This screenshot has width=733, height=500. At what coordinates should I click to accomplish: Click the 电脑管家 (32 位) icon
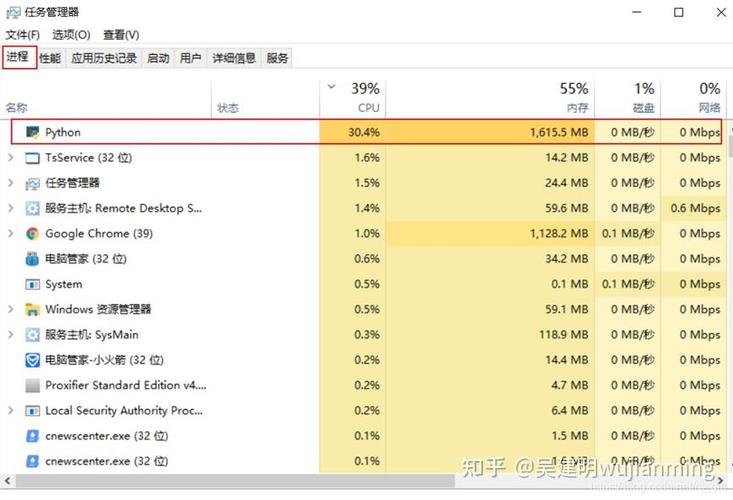[x=32, y=259]
